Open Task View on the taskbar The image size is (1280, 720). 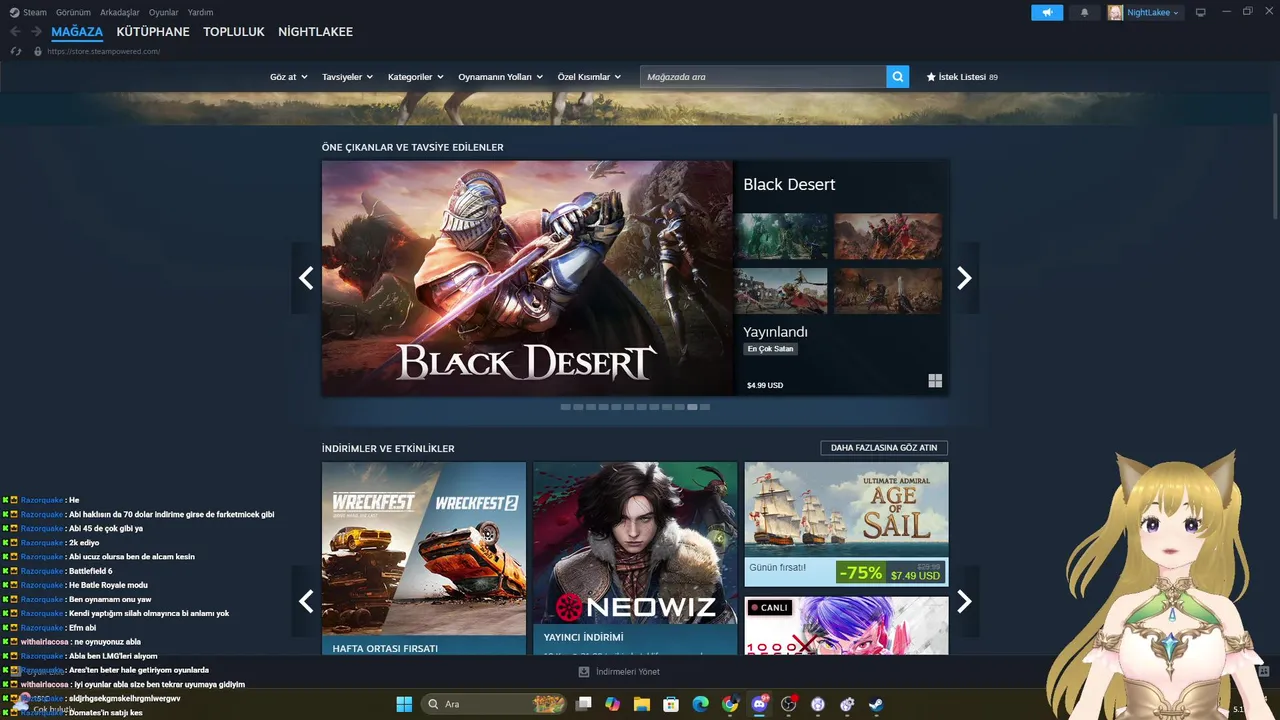click(x=583, y=704)
